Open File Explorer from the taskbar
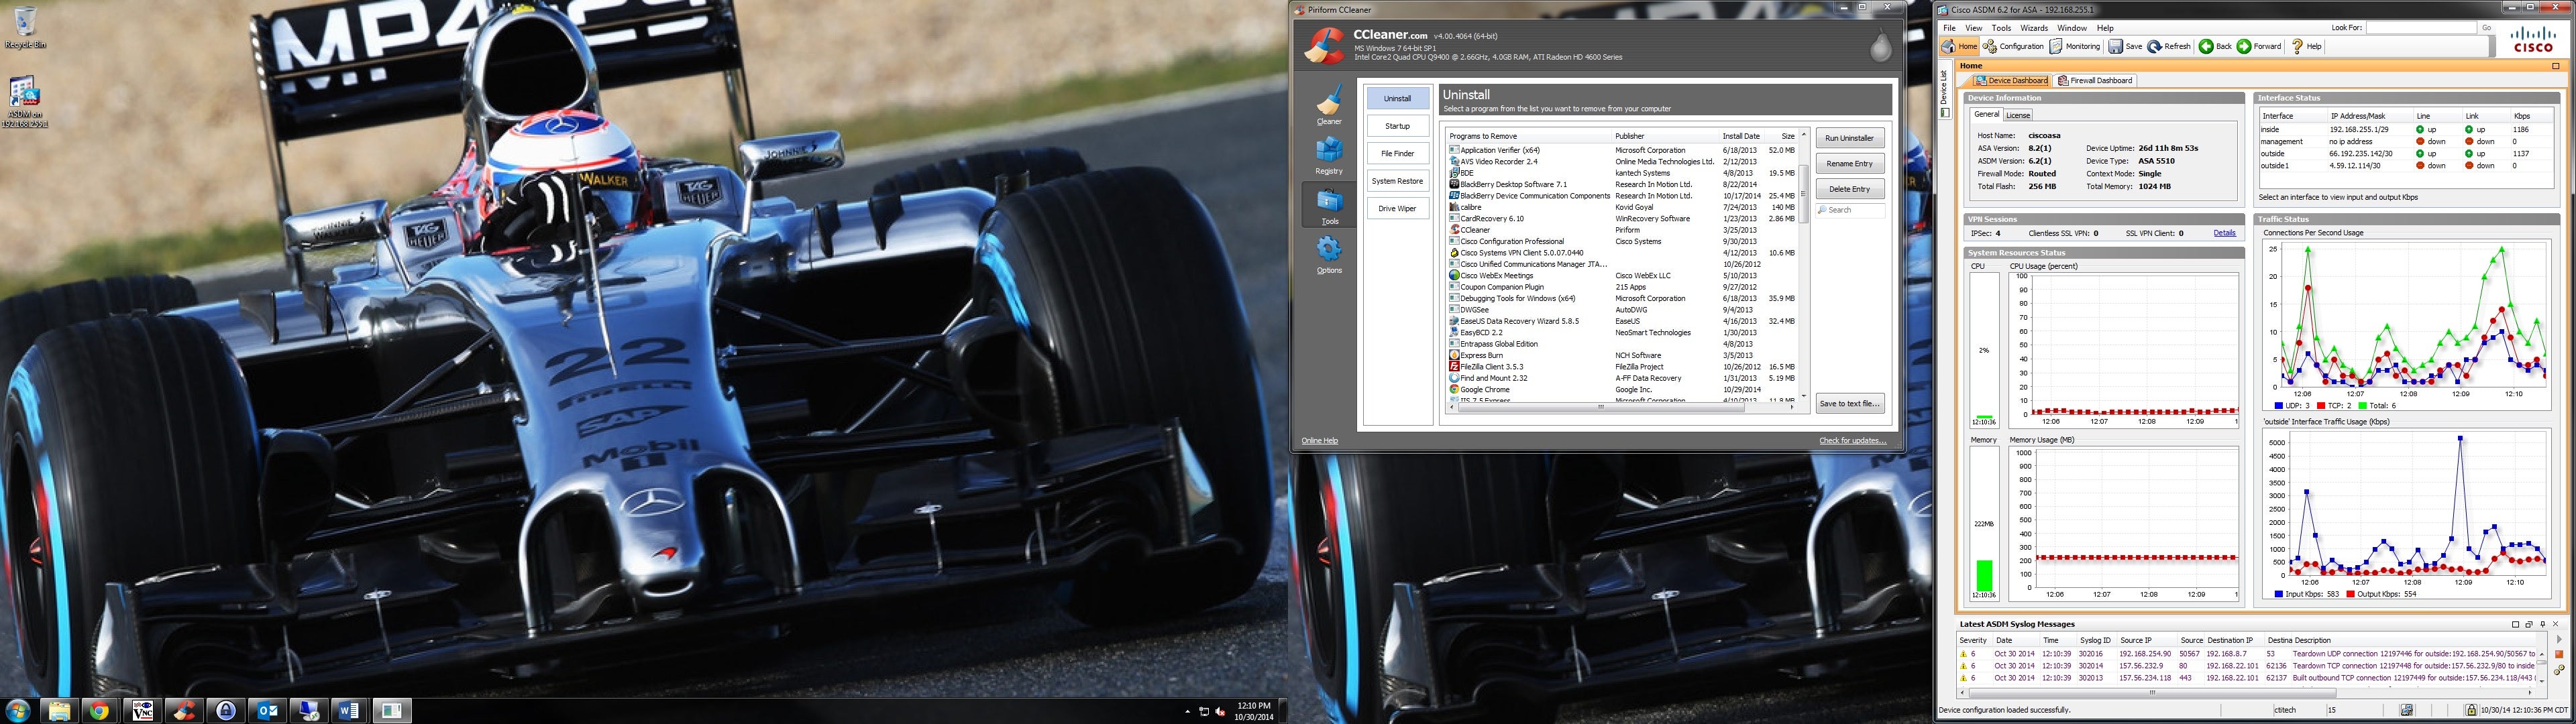Screen dimensions: 2576x724 (59, 711)
